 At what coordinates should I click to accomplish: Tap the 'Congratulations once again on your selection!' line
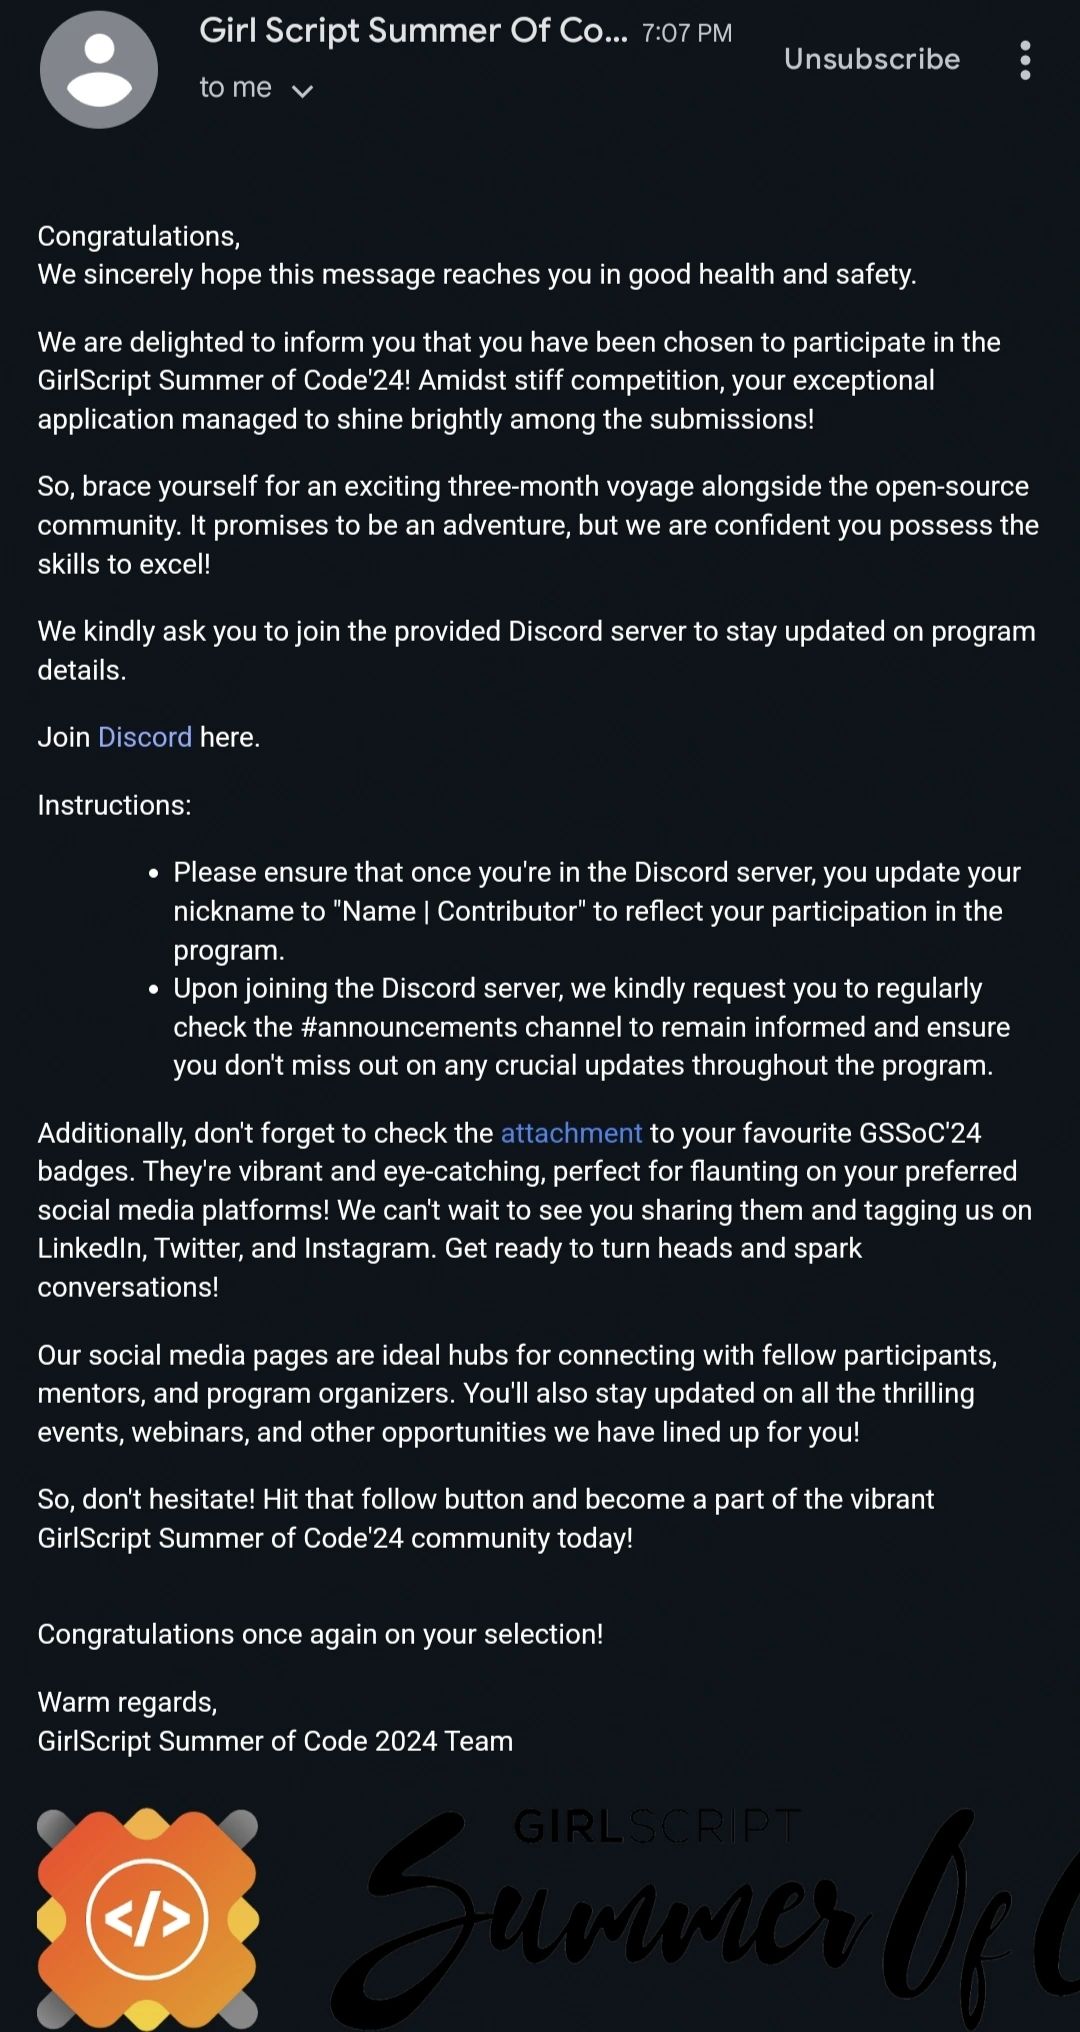tap(320, 1634)
